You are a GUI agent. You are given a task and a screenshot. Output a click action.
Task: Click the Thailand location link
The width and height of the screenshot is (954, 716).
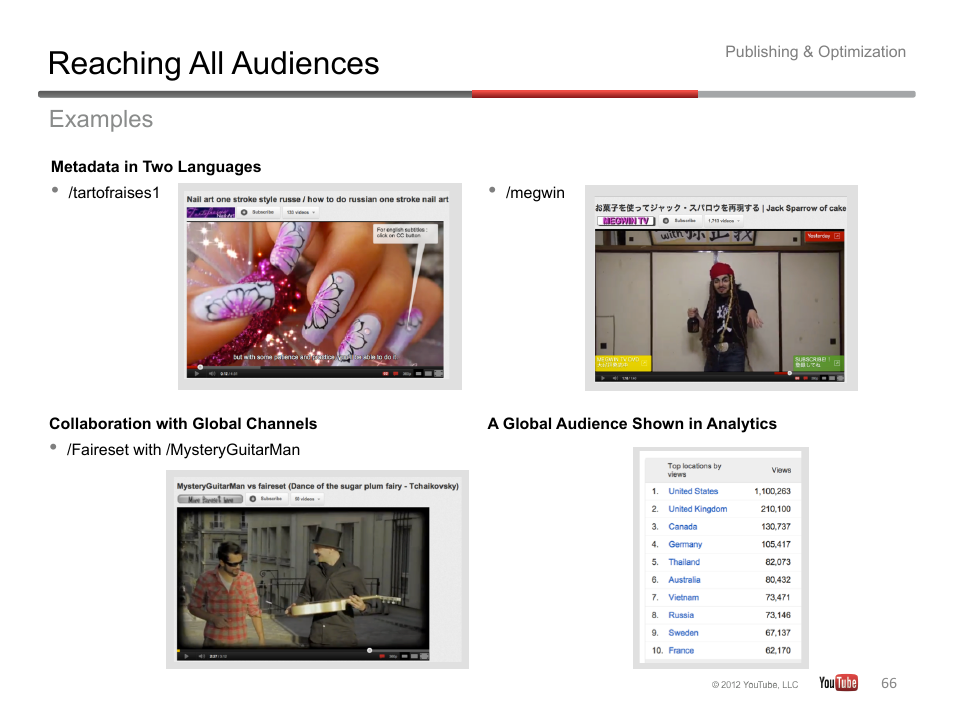coord(684,561)
